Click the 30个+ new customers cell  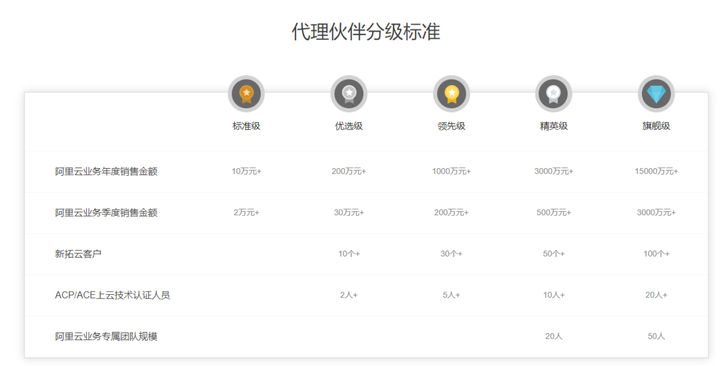tap(451, 254)
